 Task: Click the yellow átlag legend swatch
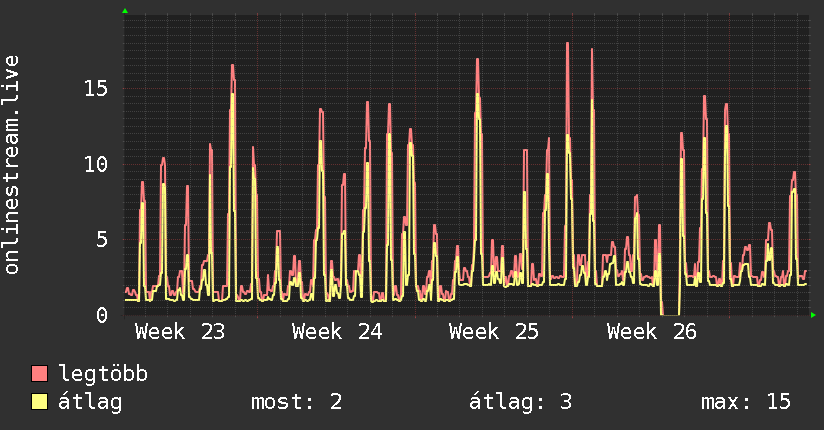click(39, 401)
